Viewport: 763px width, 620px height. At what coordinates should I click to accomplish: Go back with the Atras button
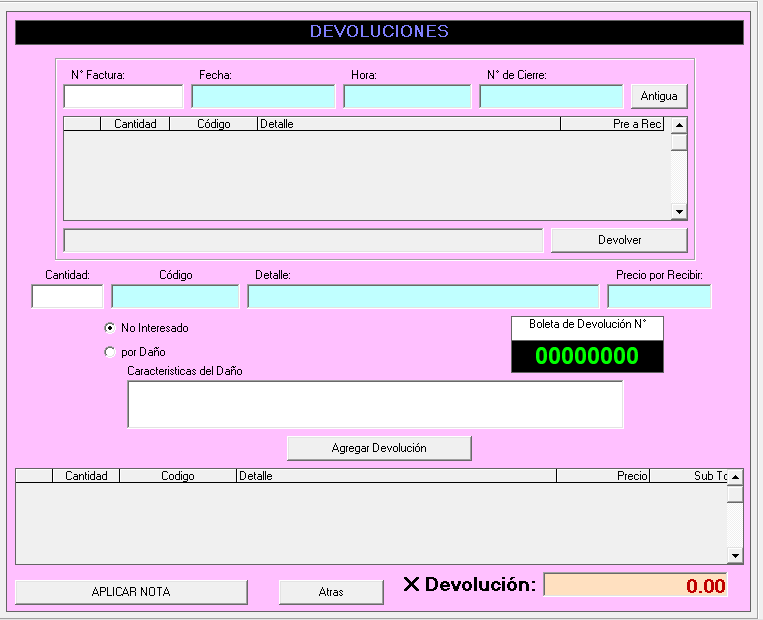click(x=331, y=592)
